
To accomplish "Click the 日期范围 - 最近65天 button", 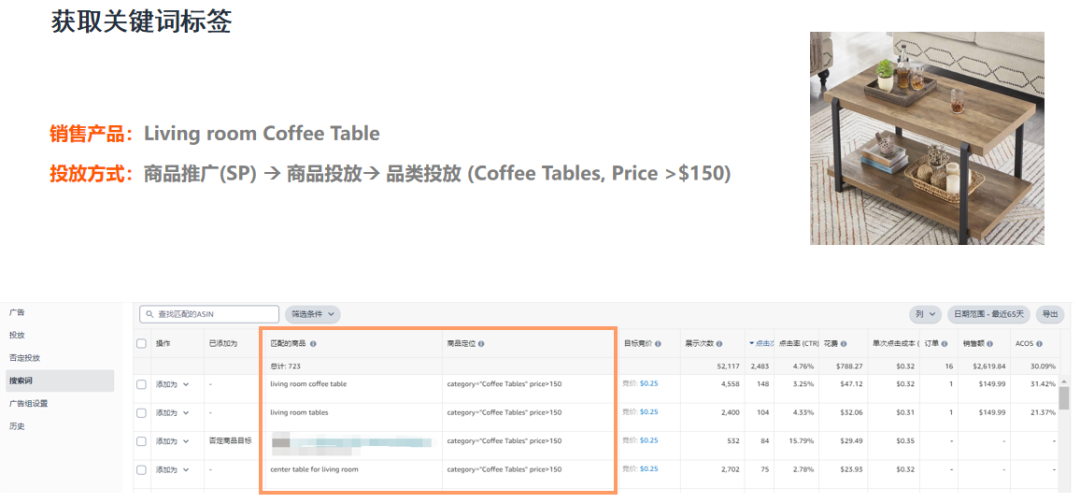I will click(x=988, y=314).
